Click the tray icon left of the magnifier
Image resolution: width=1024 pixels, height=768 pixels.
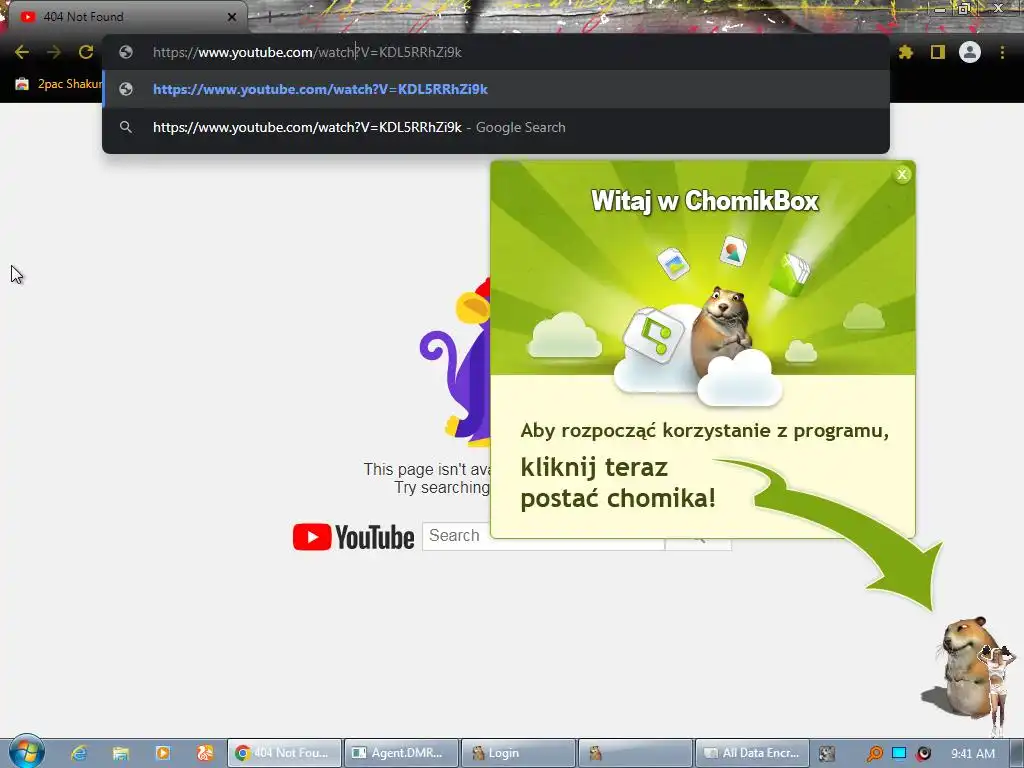coord(827,754)
